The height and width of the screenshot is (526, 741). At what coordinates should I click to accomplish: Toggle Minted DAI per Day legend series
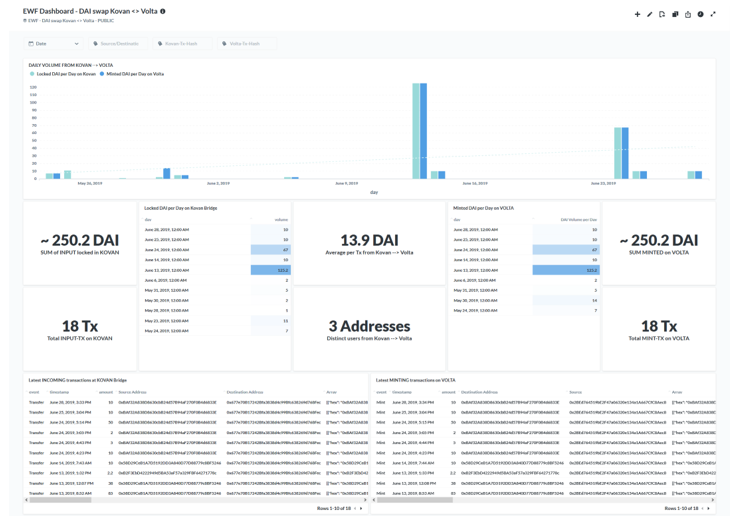(x=134, y=74)
